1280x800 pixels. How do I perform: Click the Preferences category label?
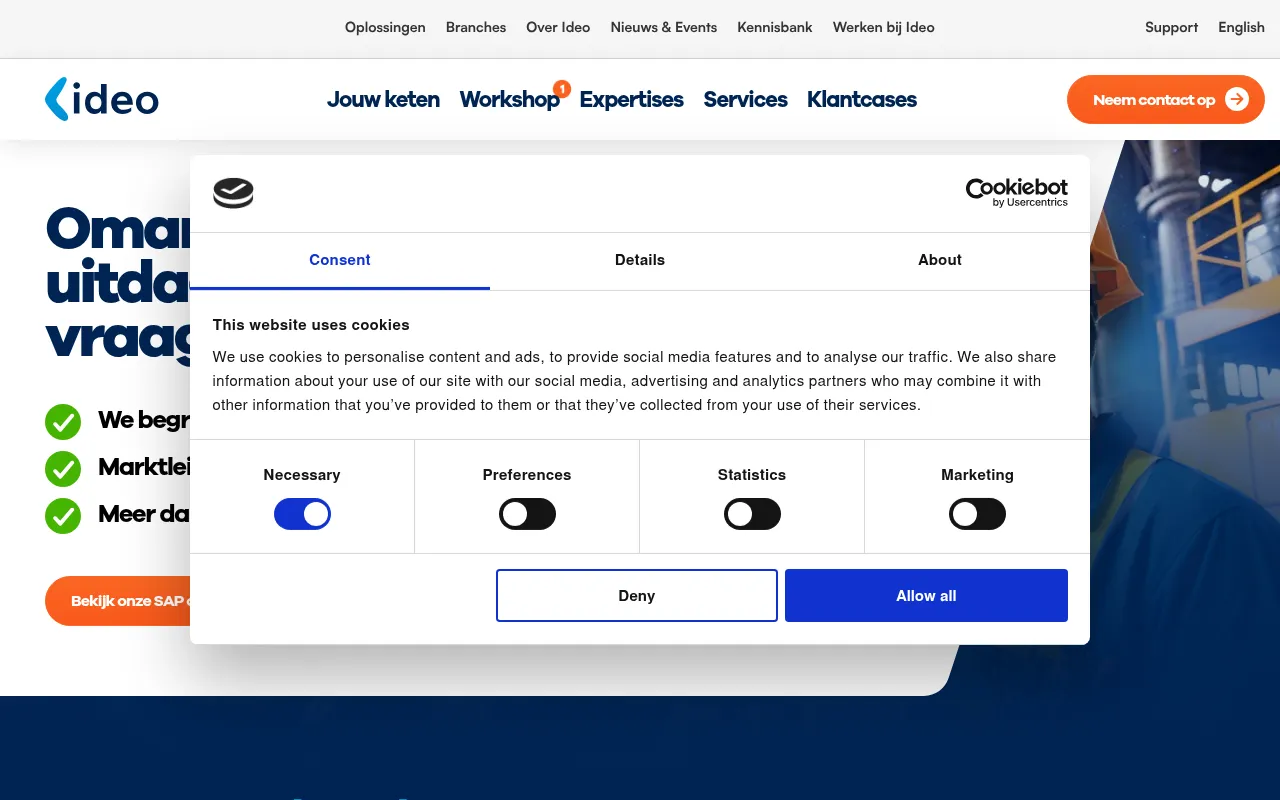(527, 475)
